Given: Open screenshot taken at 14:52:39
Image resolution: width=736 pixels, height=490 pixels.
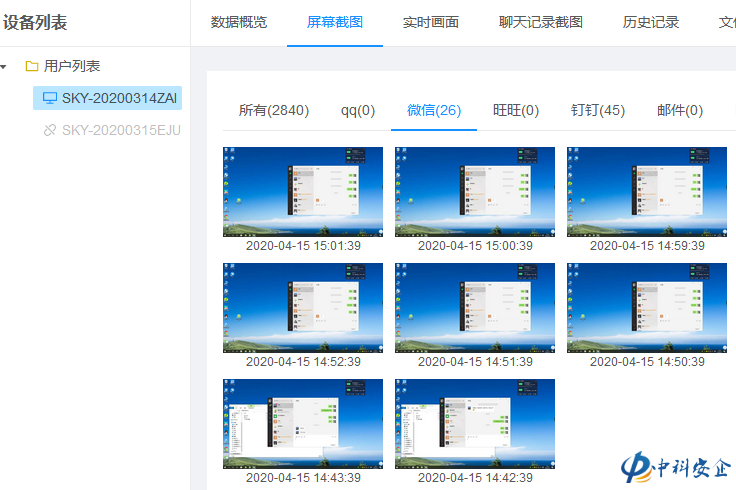Looking at the screenshot, I should point(303,308).
